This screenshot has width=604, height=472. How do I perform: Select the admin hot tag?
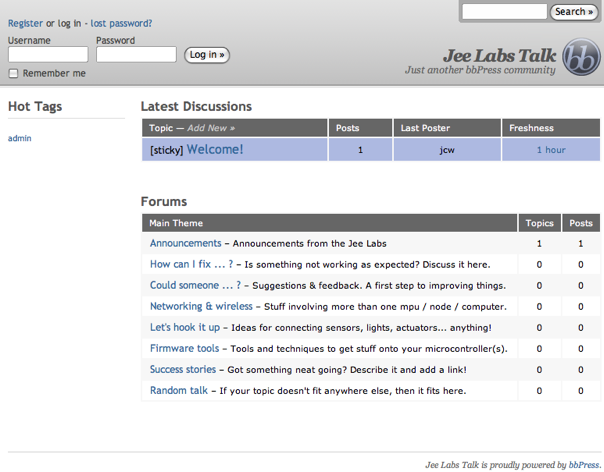pos(20,138)
